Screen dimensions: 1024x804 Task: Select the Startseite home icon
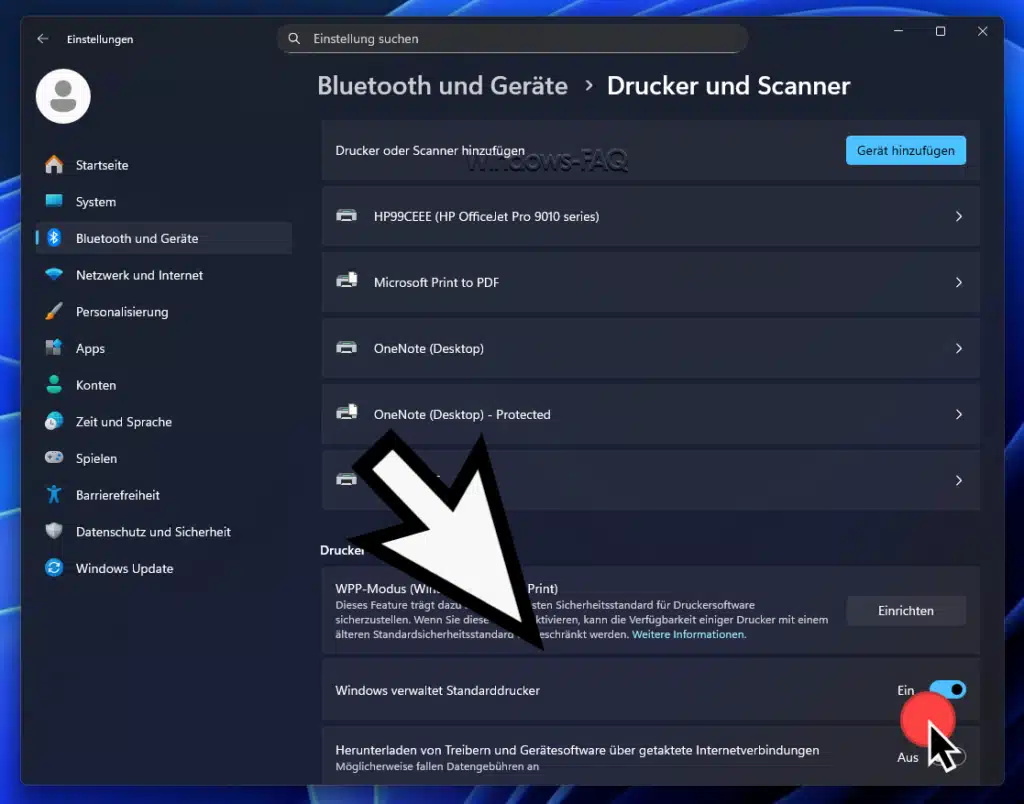click(51, 165)
